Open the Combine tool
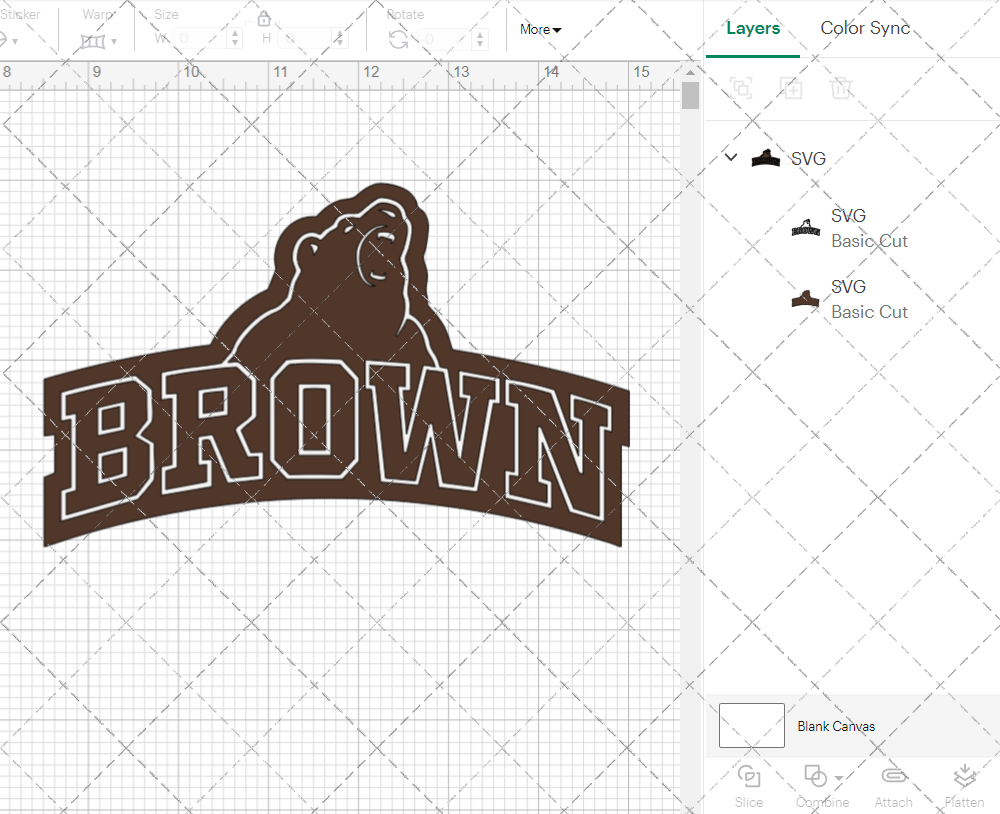 [815, 785]
